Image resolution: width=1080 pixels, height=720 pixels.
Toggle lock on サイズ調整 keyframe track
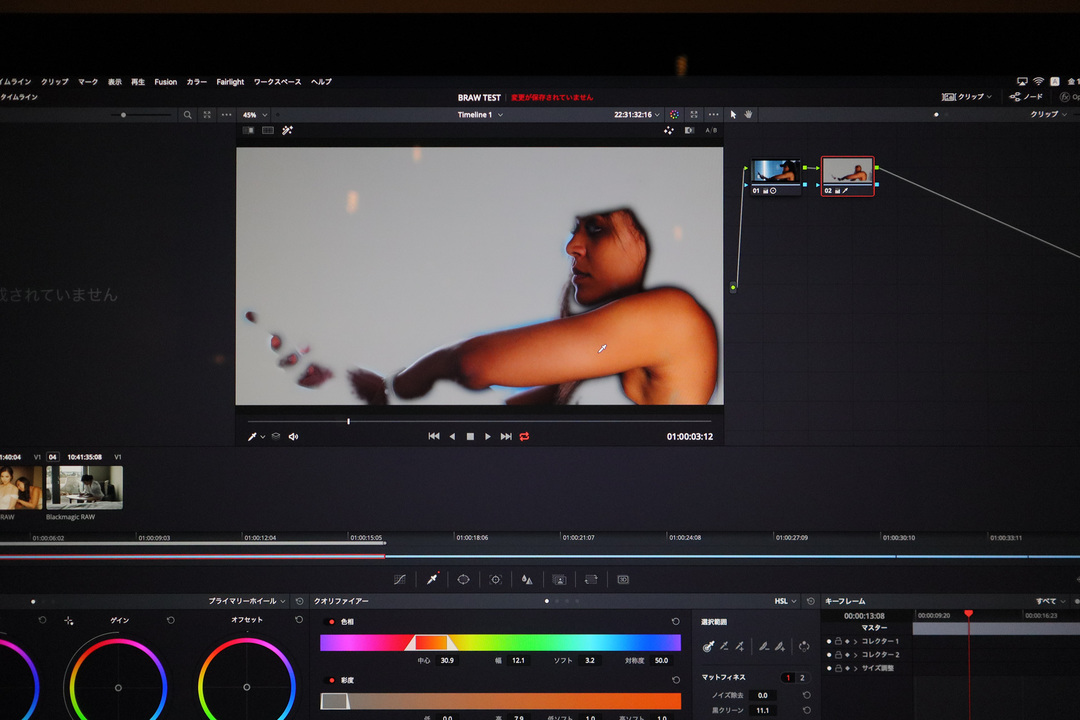(838, 668)
